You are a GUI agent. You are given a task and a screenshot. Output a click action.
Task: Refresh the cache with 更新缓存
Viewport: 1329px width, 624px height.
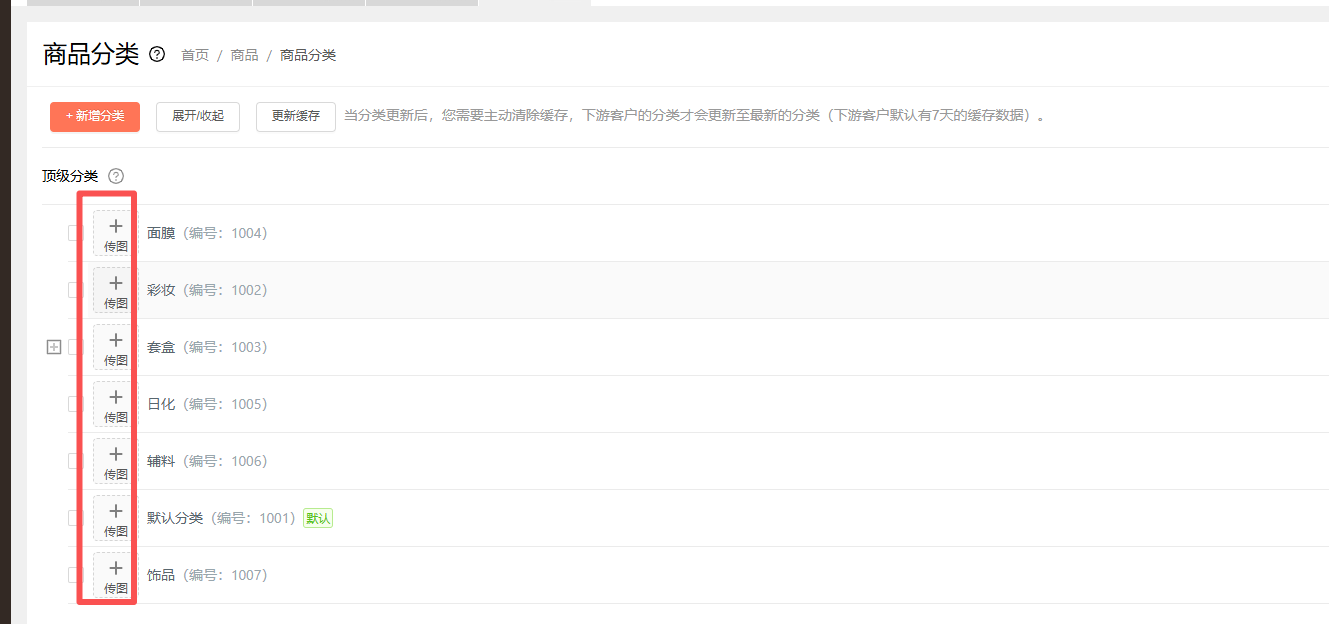[x=296, y=117]
